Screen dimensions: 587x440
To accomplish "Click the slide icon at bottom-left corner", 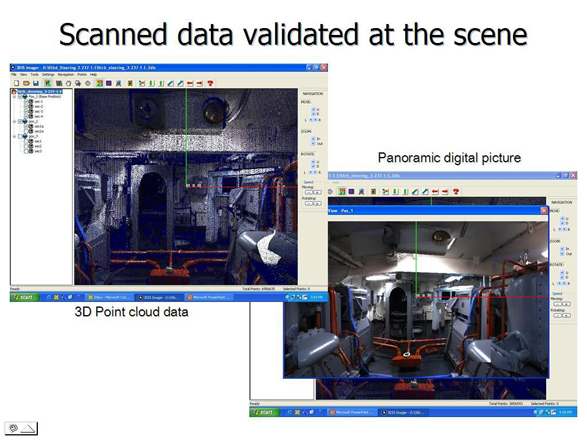I will click(x=21, y=428).
